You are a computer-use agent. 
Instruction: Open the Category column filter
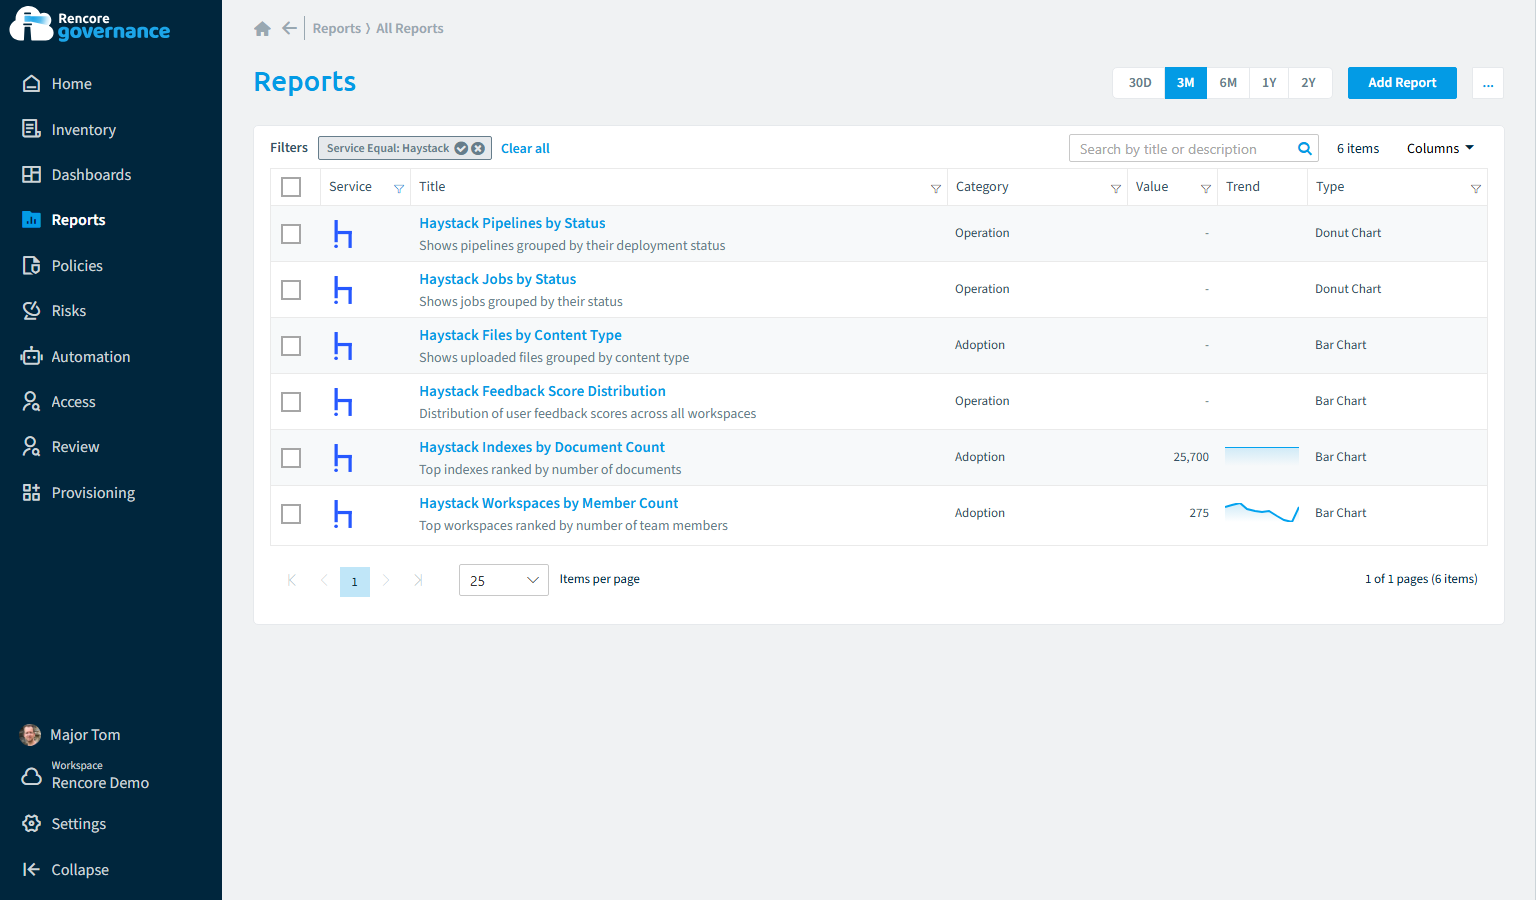click(x=1116, y=188)
